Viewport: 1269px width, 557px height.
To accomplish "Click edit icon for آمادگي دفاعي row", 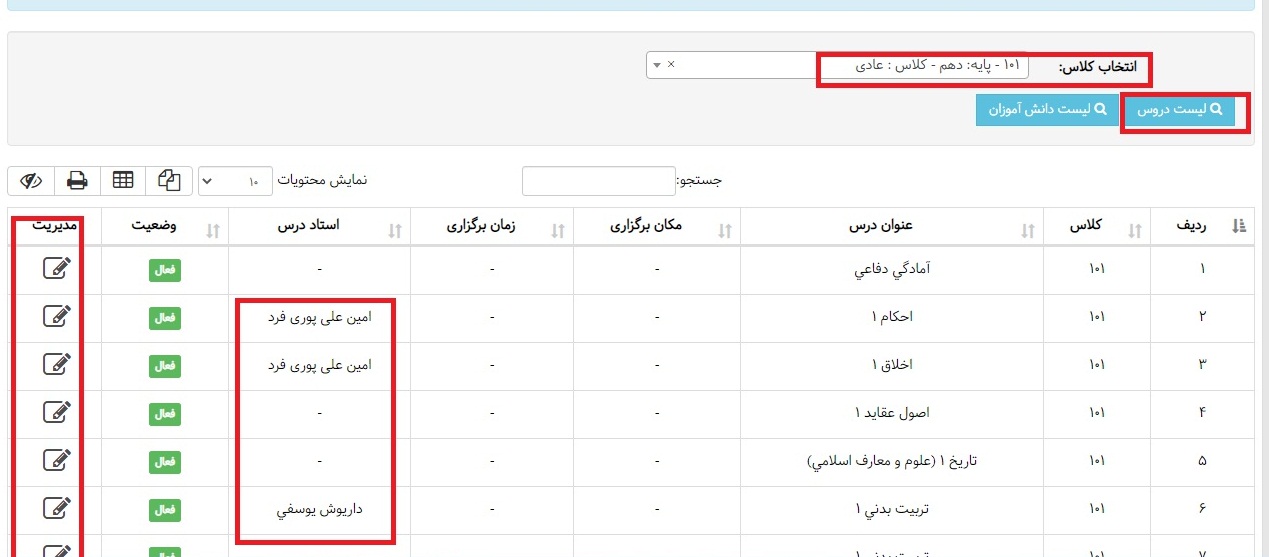I will tap(58, 269).
